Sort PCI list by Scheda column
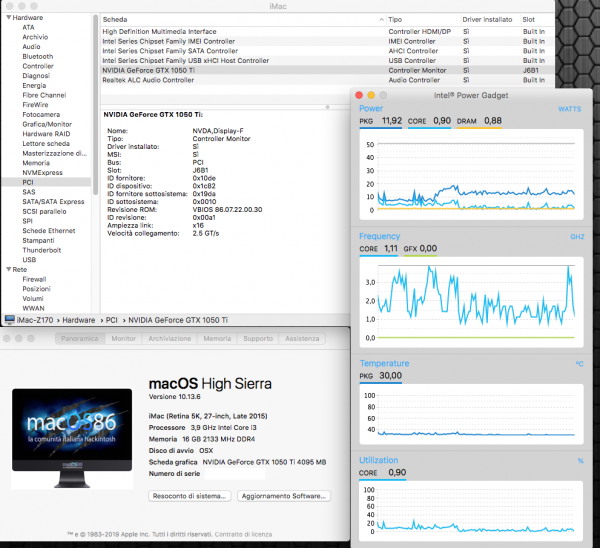This screenshot has height=548, width=600. pyautogui.click(x=243, y=20)
